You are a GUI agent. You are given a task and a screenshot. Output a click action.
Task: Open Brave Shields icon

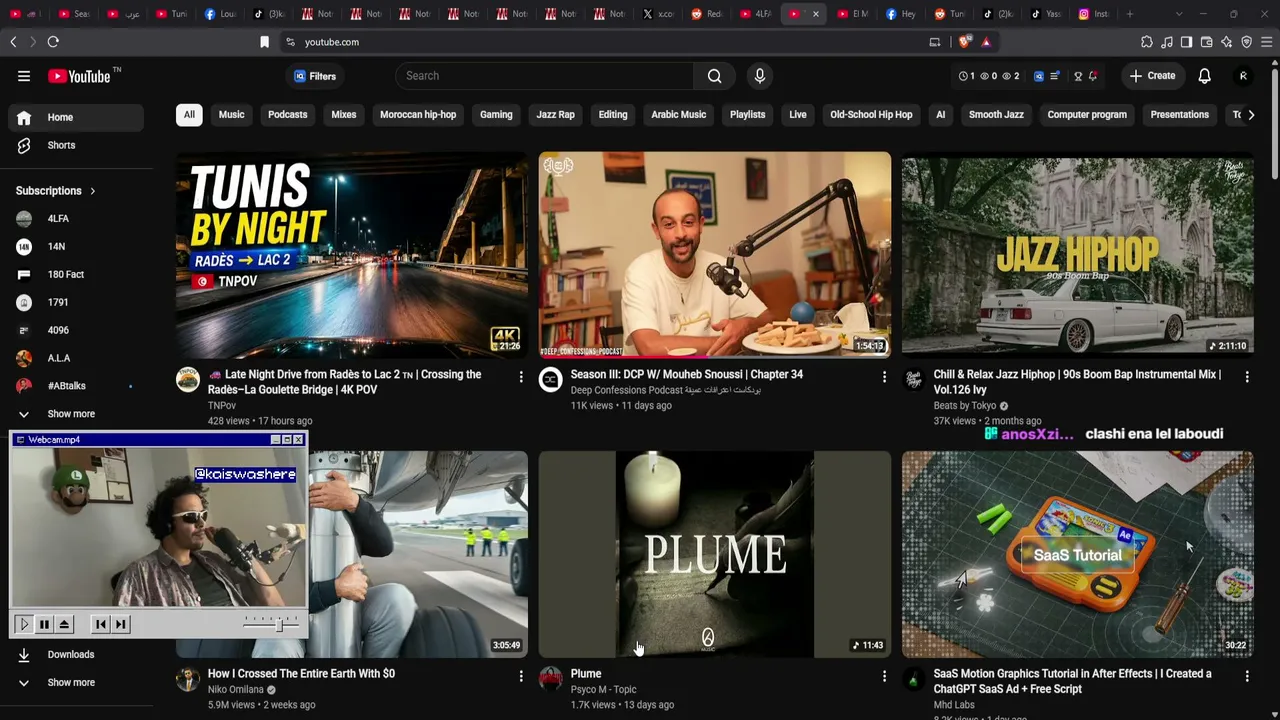[x=964, y=42]
